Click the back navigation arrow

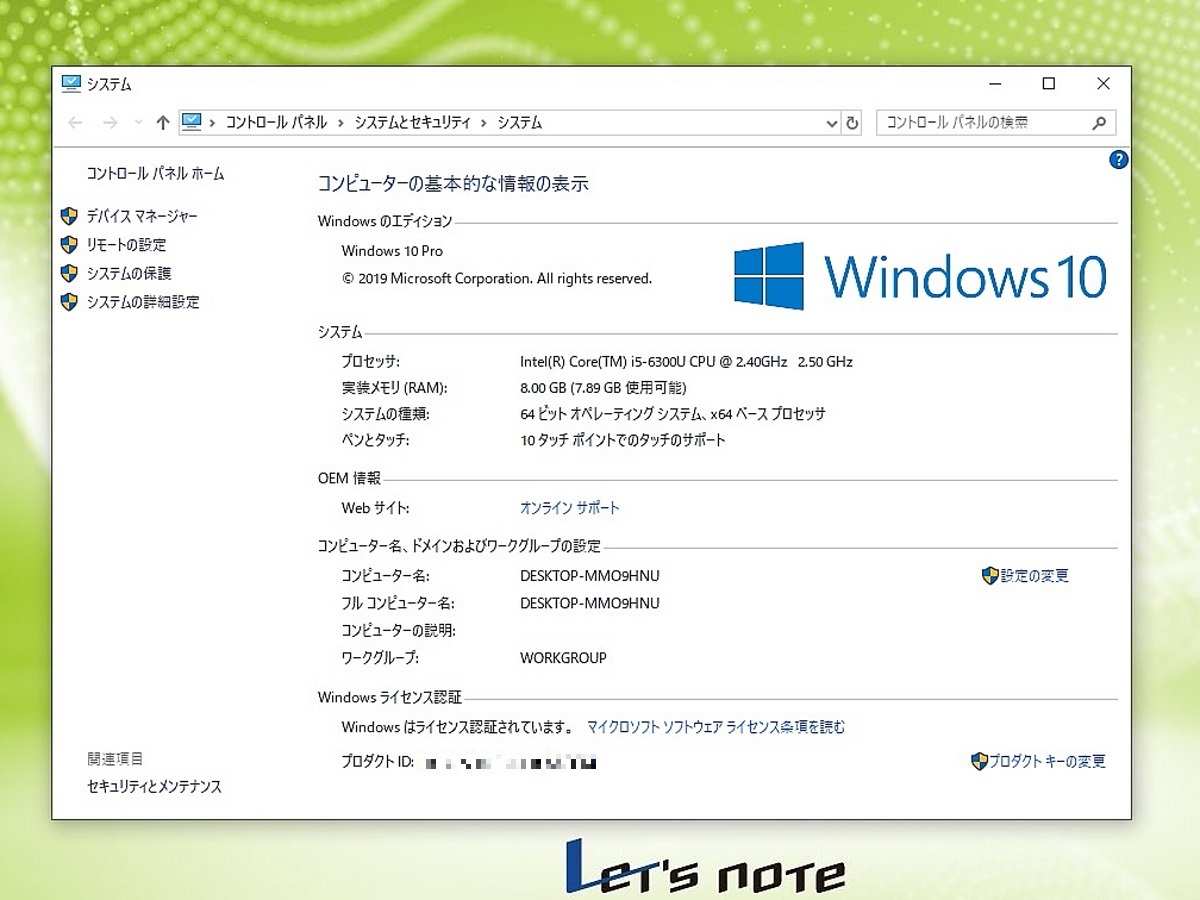(75, 123)
